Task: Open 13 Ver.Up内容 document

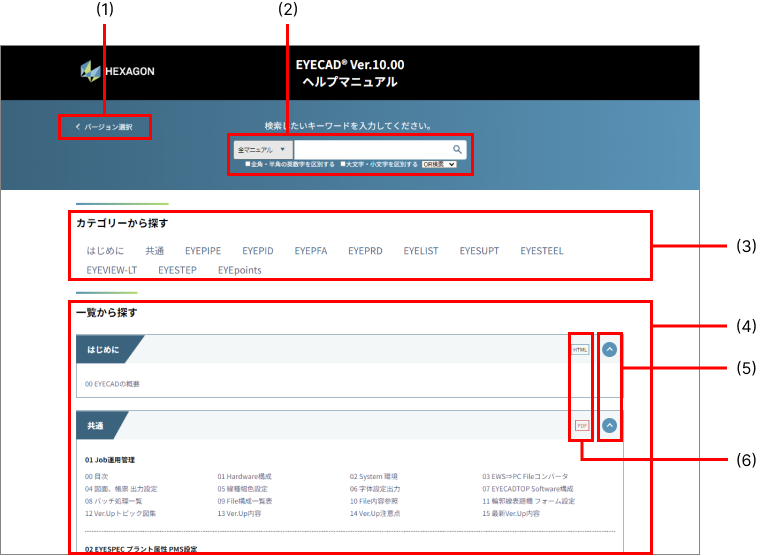Action: click(x=239, y=514)
